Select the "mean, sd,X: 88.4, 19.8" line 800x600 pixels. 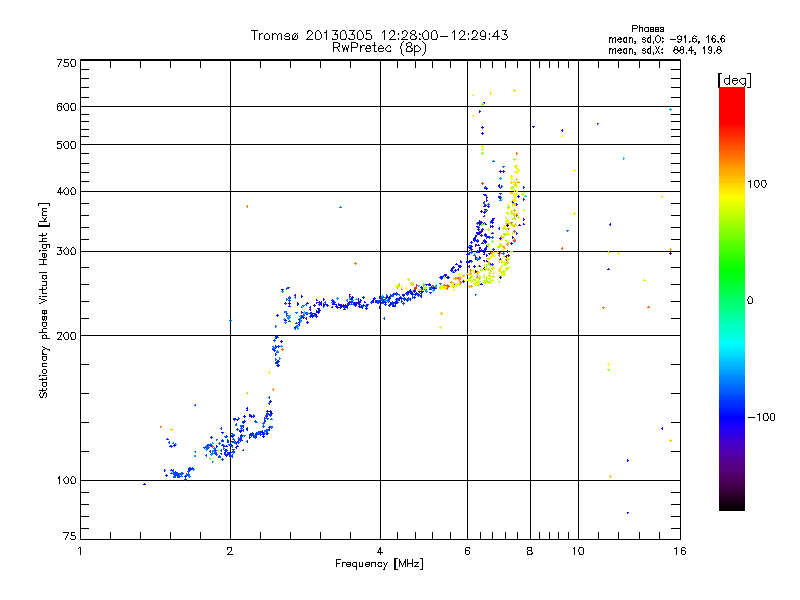665,50
